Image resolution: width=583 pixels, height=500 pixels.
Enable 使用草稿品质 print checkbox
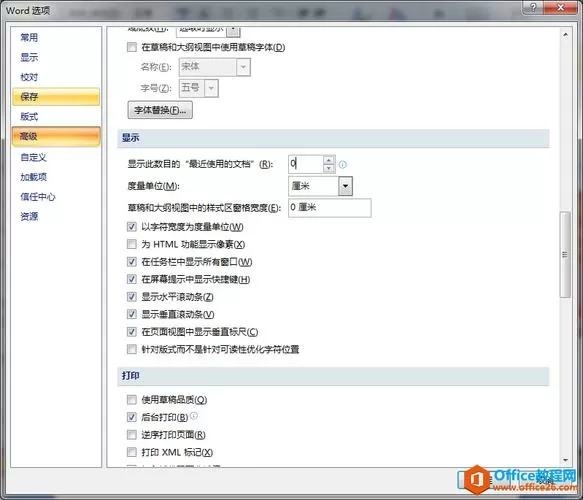point(132,399)
